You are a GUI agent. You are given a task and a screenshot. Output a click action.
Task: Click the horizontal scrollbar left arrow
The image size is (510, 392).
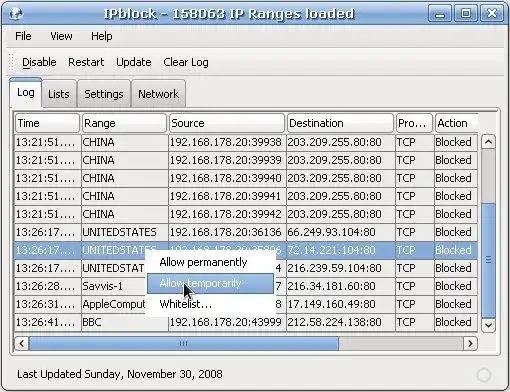[x=22, y=343]
